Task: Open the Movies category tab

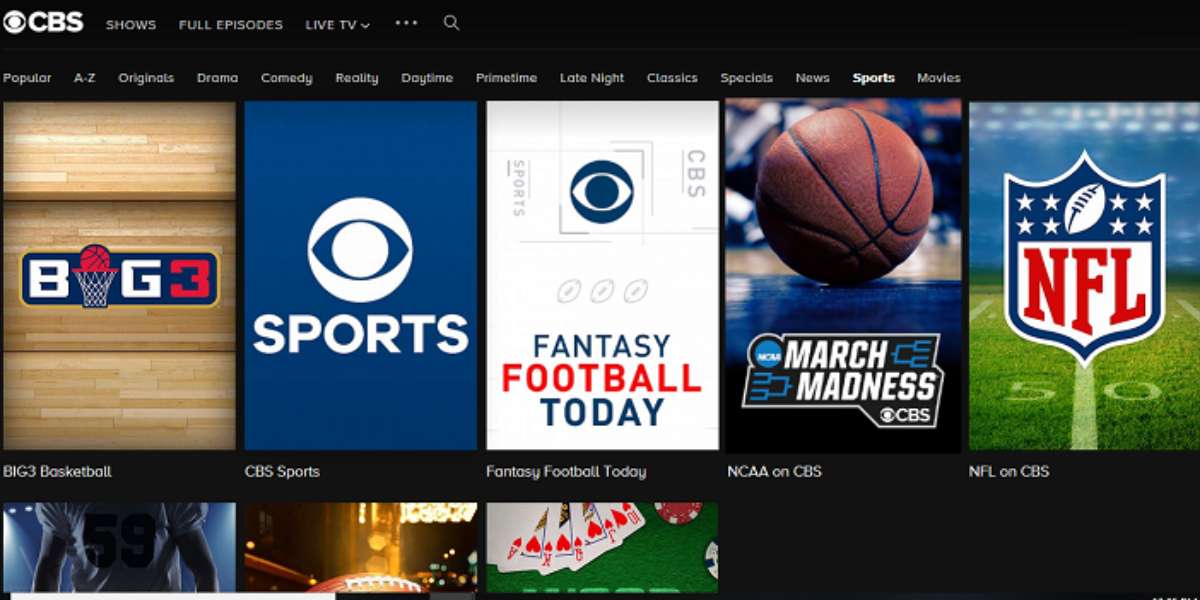Action: pyautogui.click(x=938, y=78)
